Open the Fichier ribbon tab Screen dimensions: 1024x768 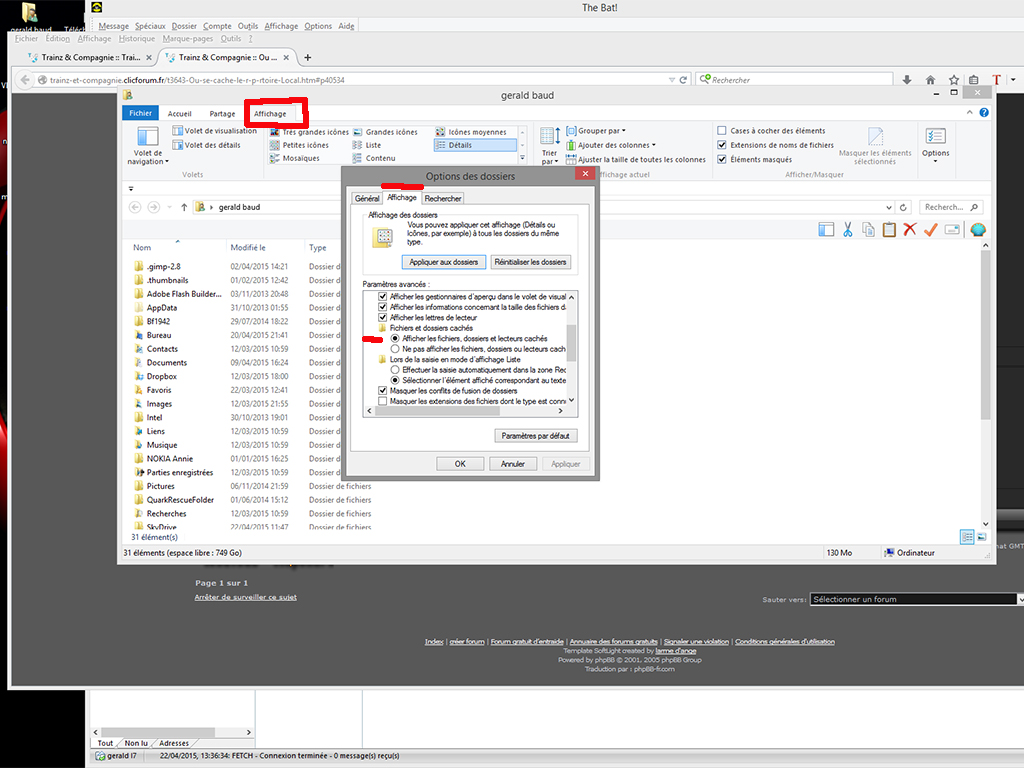(x=140, y=113)
